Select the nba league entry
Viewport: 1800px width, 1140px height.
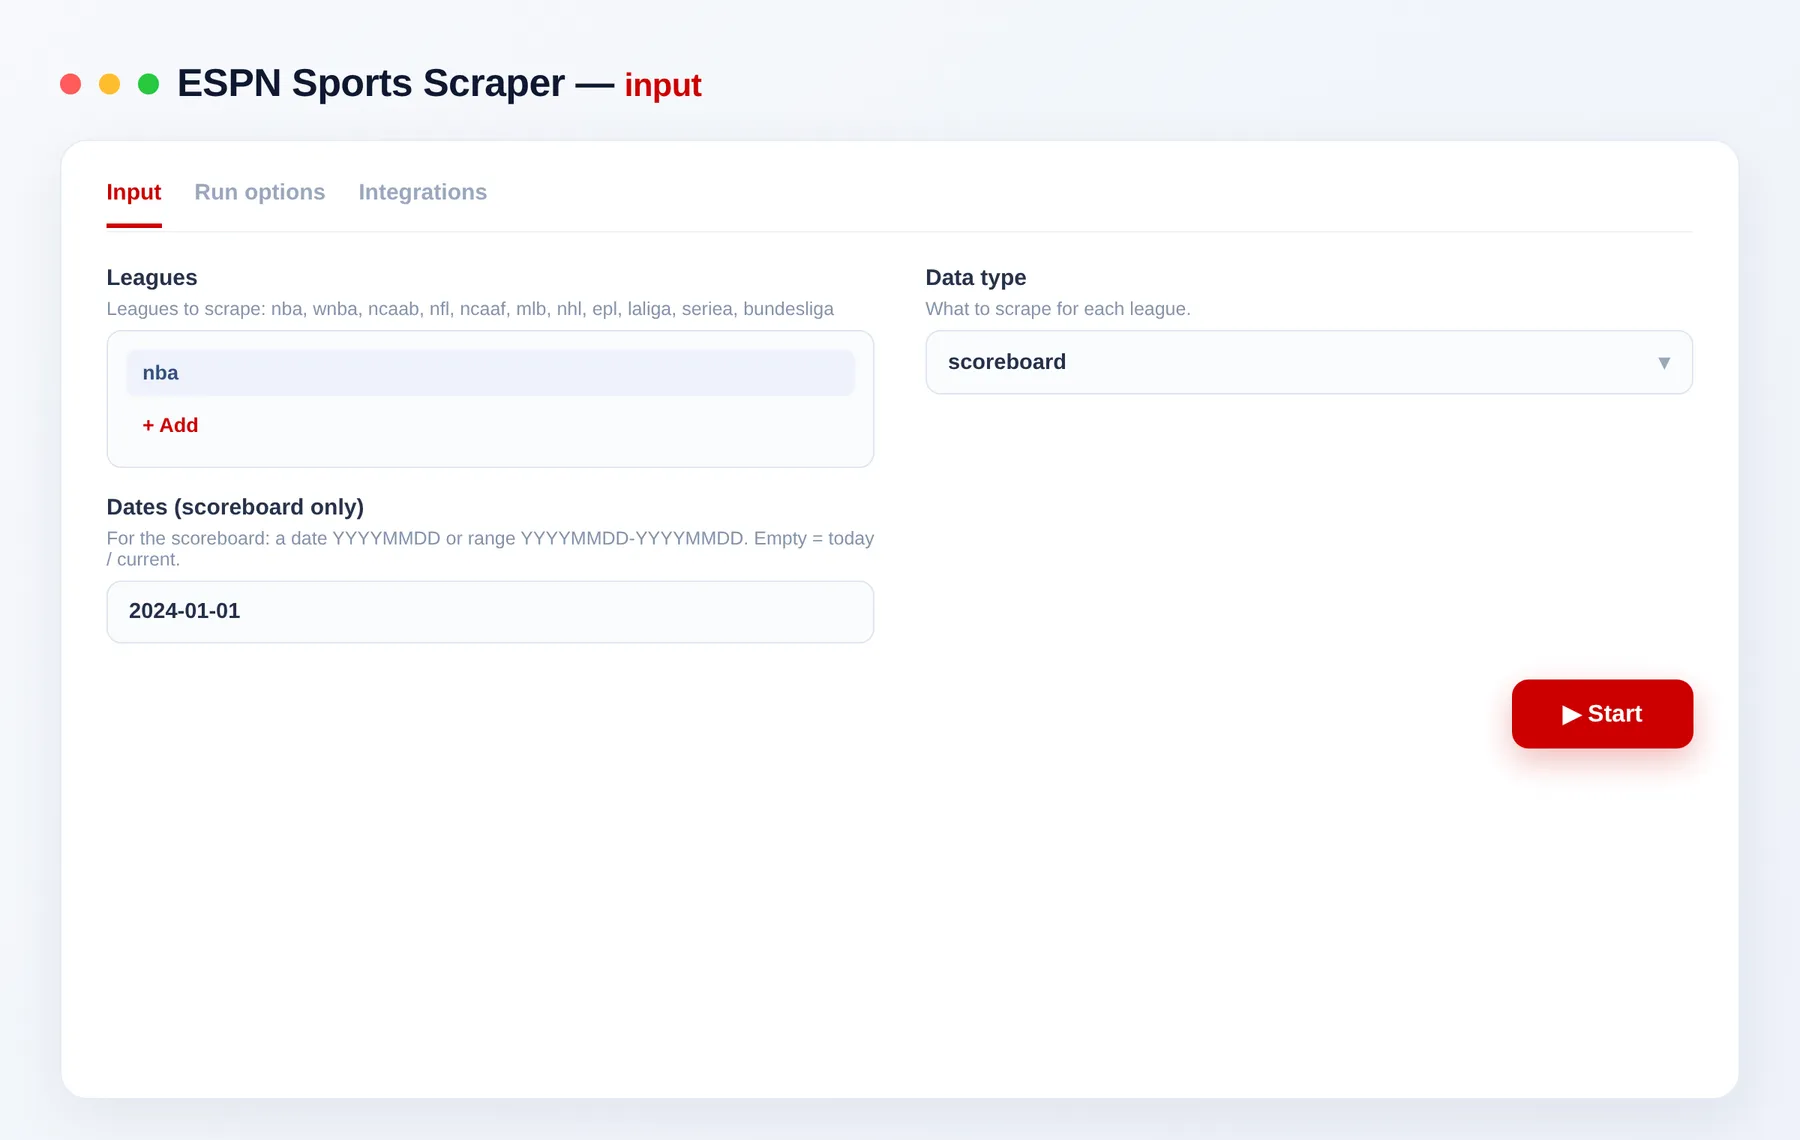pos(490,373)
